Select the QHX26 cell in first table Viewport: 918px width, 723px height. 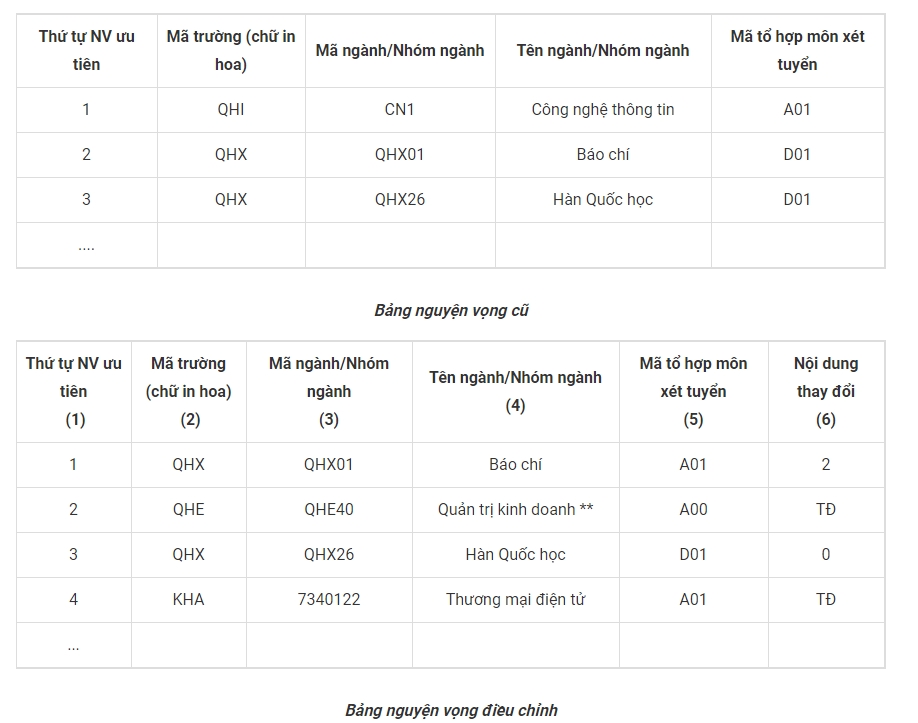click(400, 200)
